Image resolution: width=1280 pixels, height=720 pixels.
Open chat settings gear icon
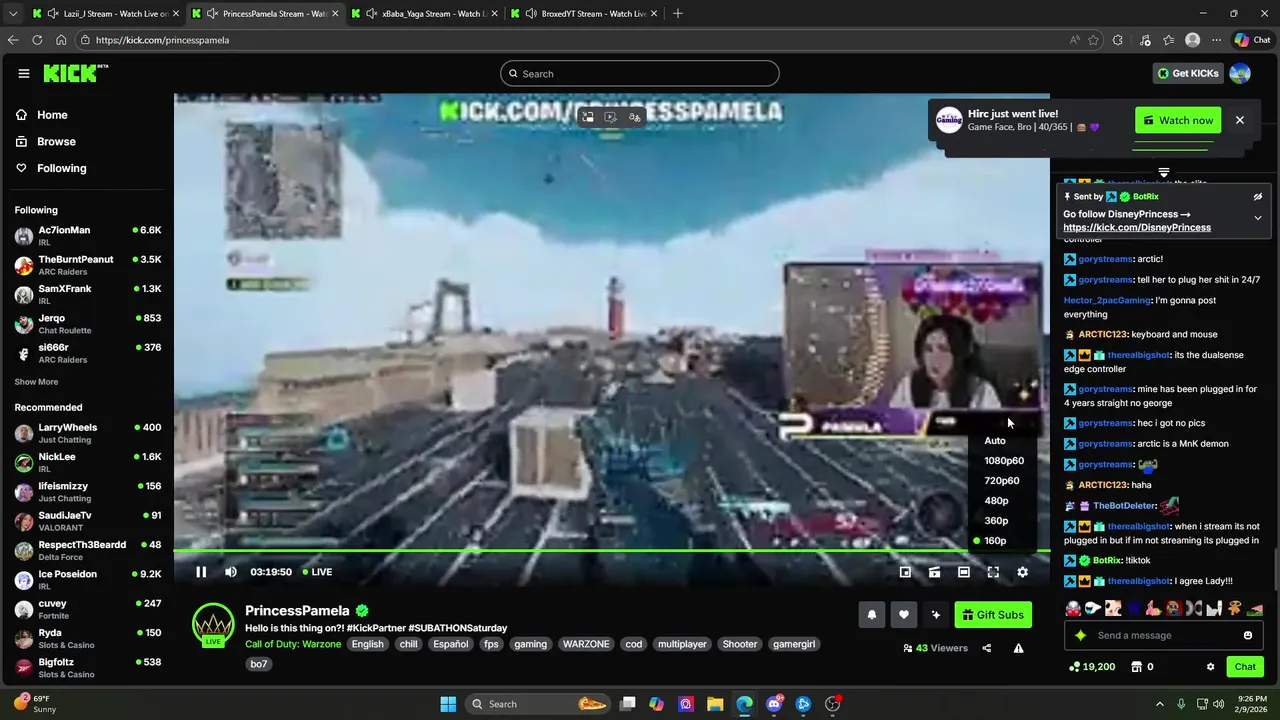(x=1210, y=667)
